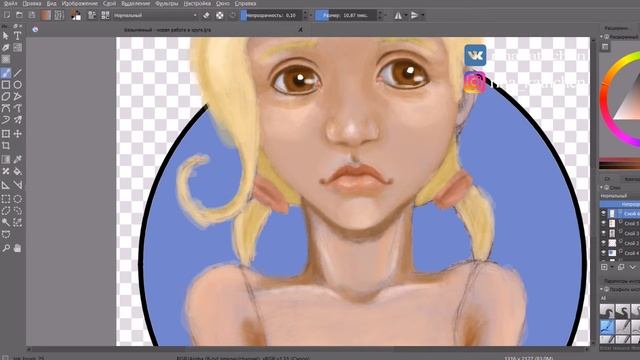Toggle visibility of layer Слой 2
Screen dimensions: 640x360
pos(604,243)
